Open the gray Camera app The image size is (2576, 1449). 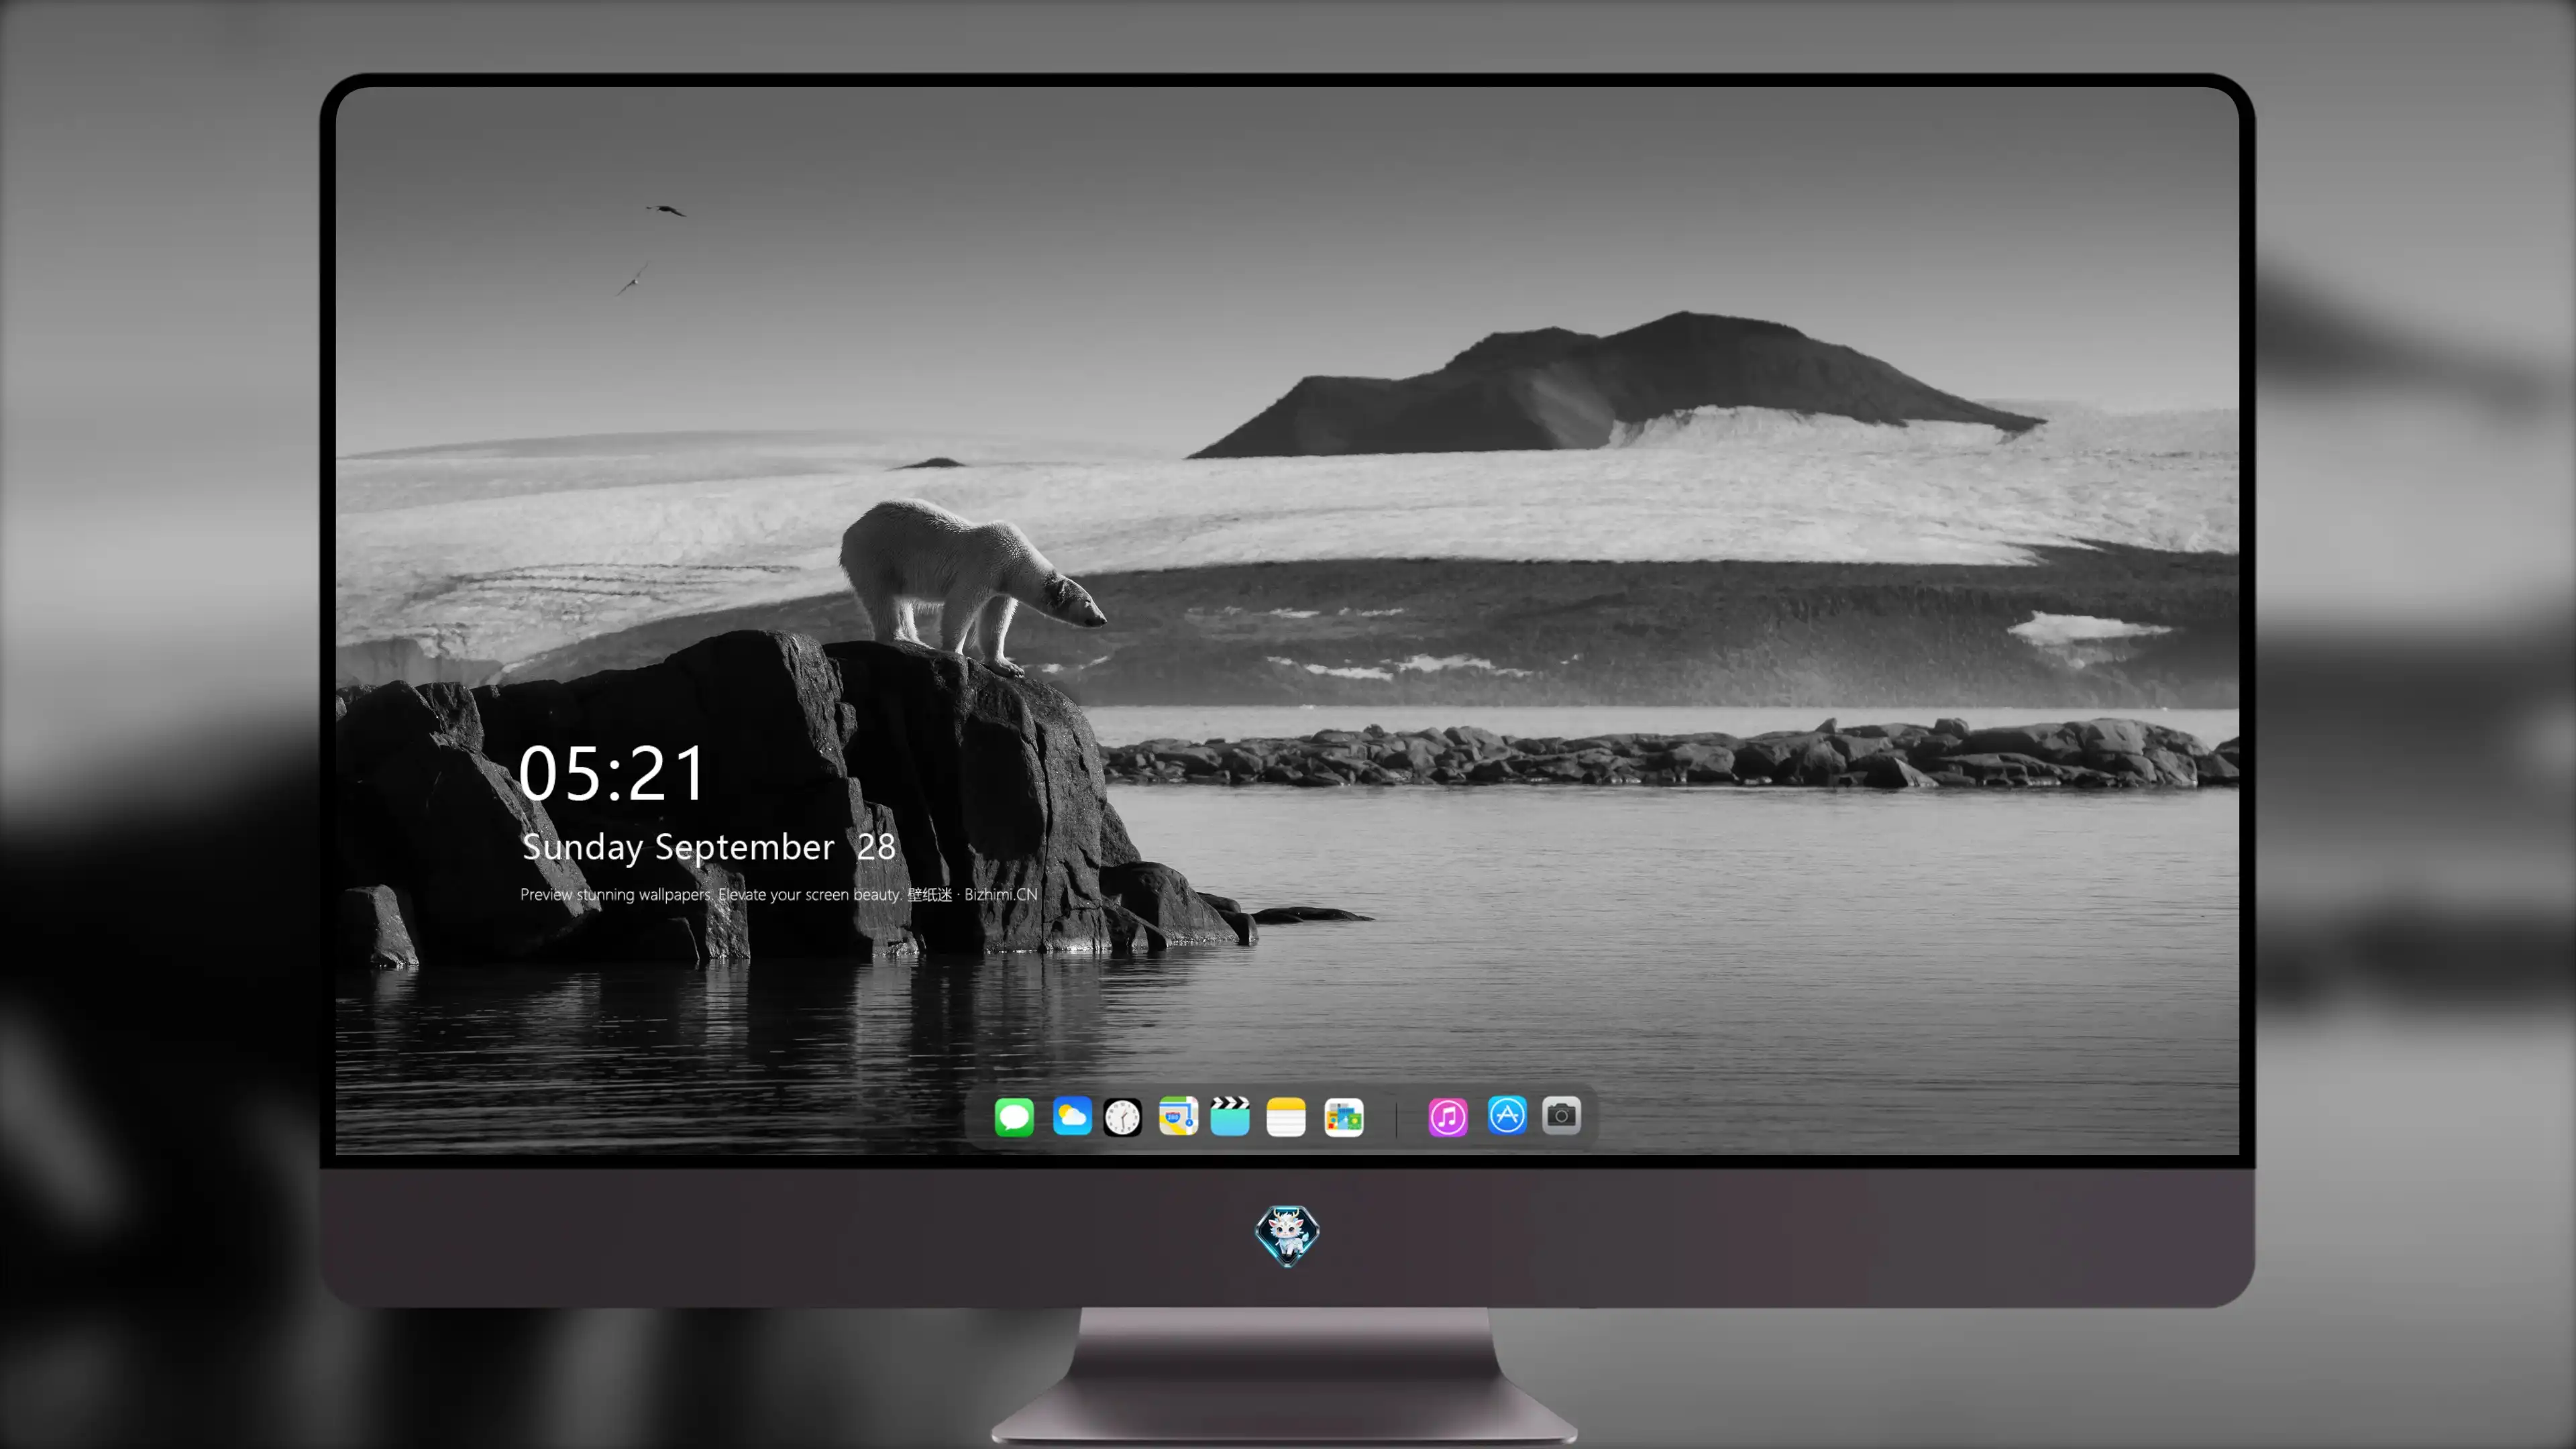pos(1561,1115)
